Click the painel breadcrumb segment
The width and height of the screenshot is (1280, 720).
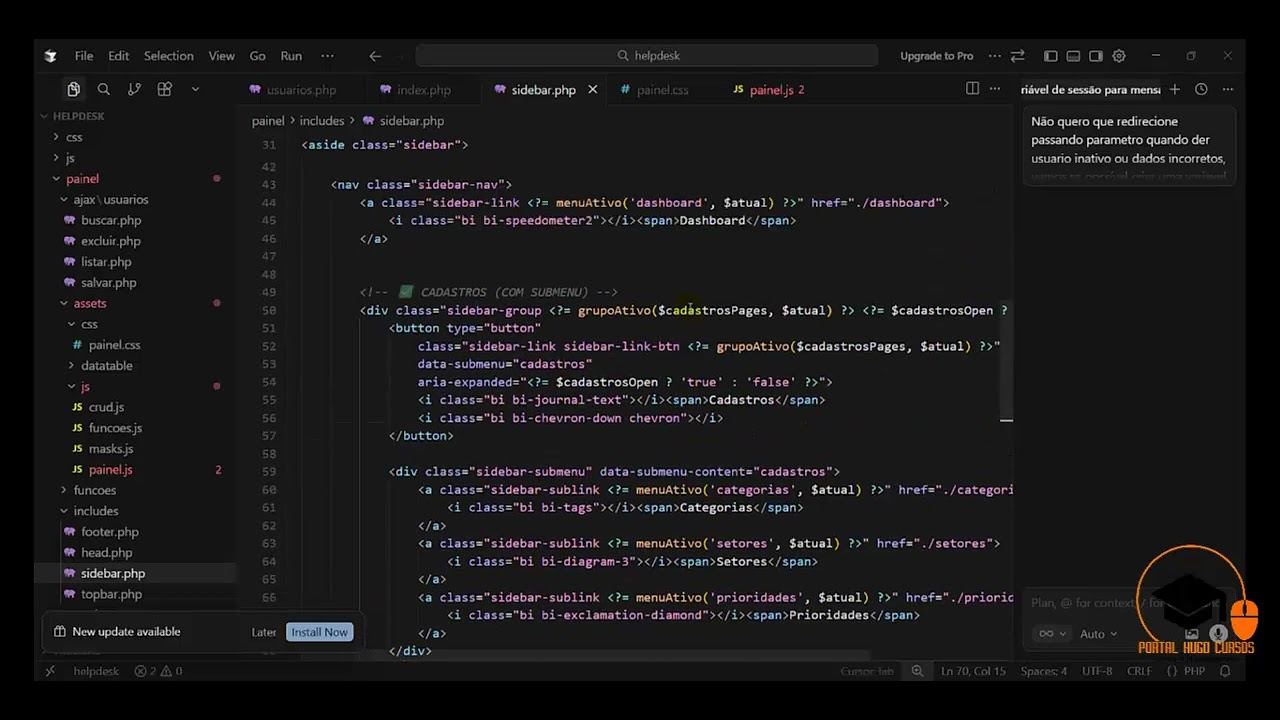tap(268, 121)
